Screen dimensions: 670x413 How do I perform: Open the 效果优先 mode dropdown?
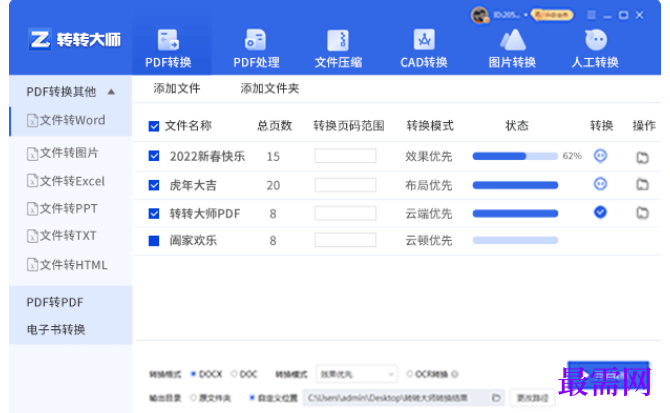(x=356, y=374)
